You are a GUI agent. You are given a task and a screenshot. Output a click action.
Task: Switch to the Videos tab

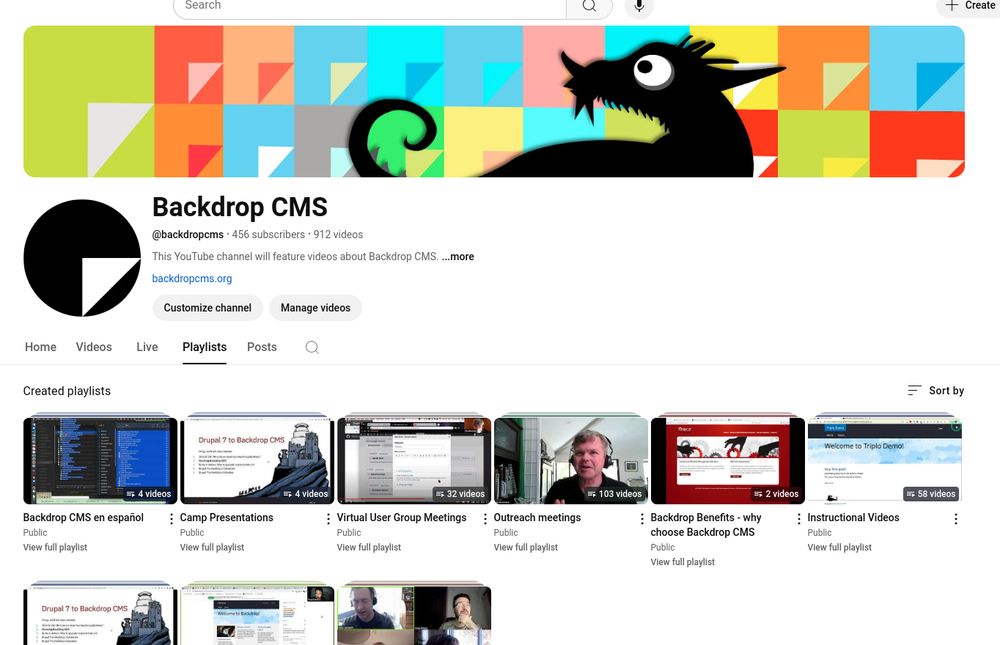[x=94, y=347]
